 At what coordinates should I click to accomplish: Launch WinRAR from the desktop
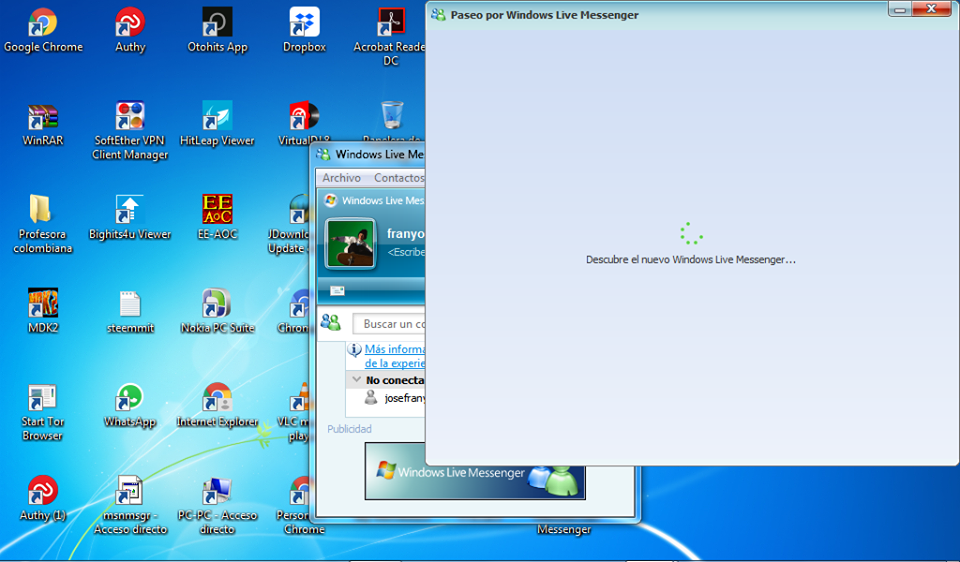tap(43, 125)
